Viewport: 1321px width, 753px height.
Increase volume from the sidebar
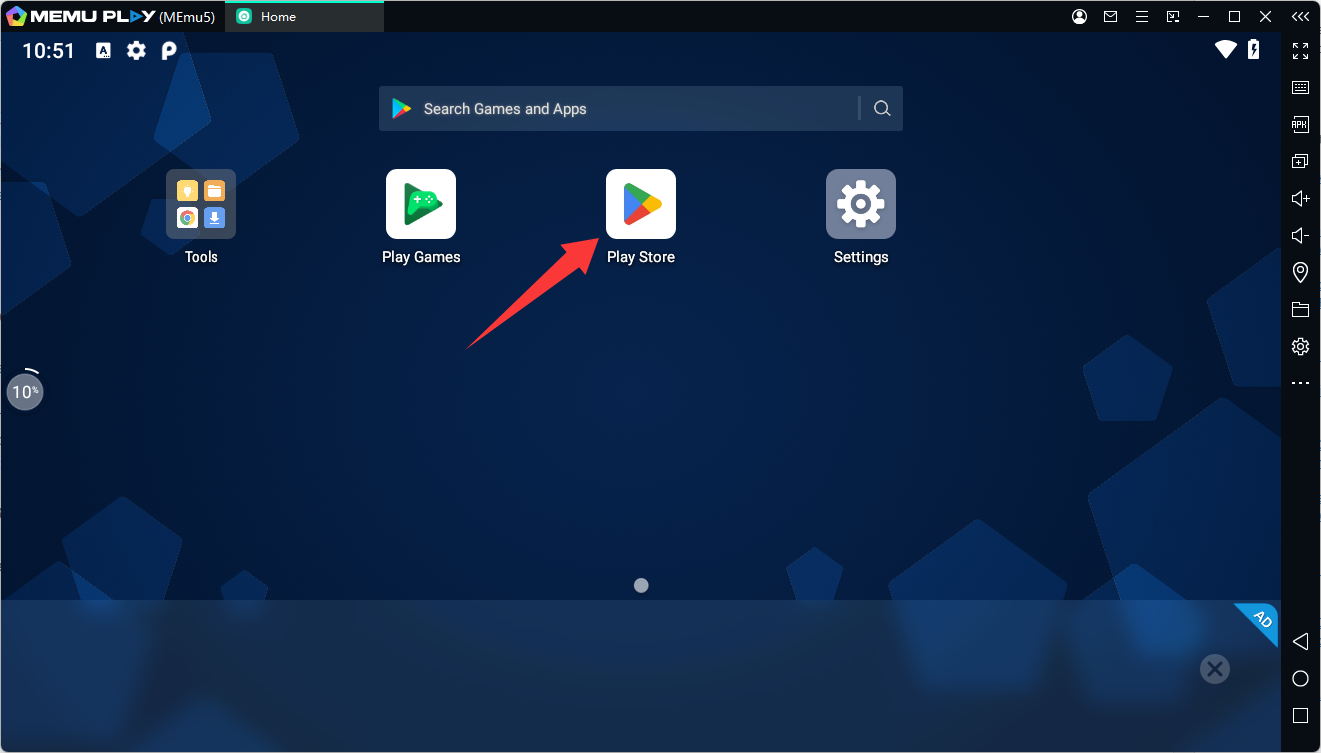pyautogui.click(x=1300, y=198)
